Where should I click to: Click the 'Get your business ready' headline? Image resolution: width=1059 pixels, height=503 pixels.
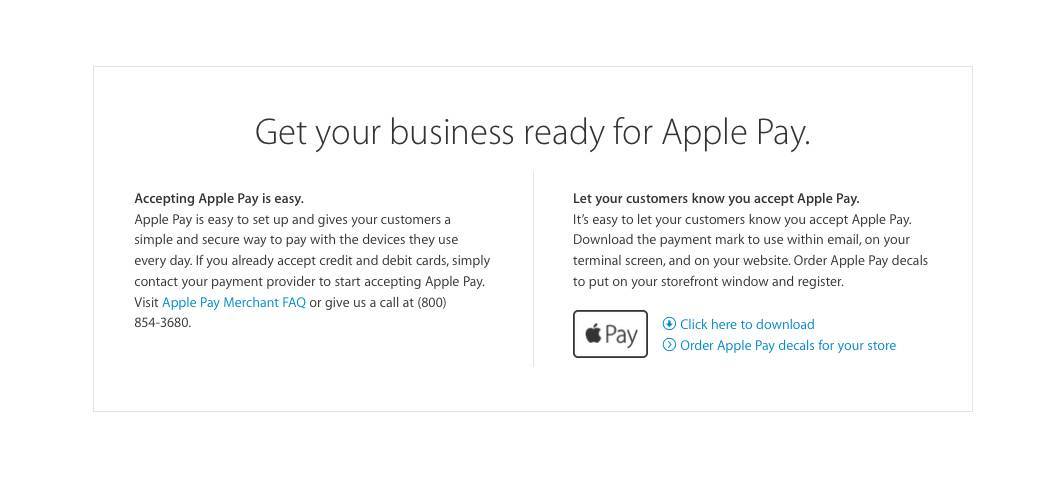coord(532,132)
